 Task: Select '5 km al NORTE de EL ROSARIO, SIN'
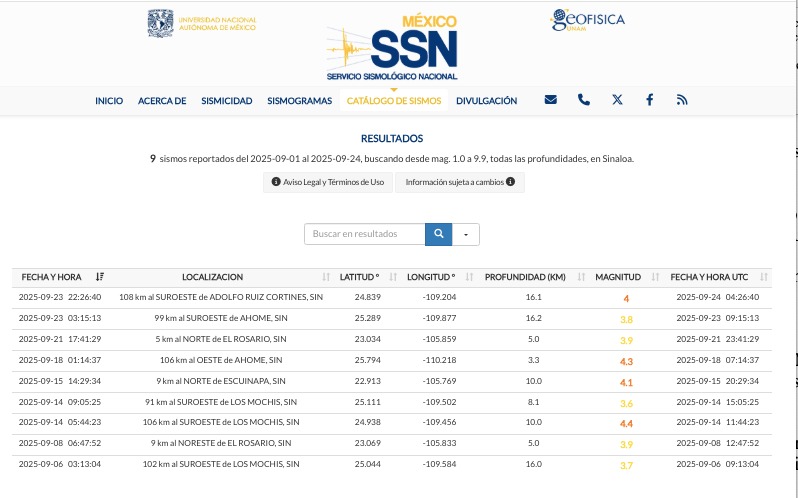221,339
